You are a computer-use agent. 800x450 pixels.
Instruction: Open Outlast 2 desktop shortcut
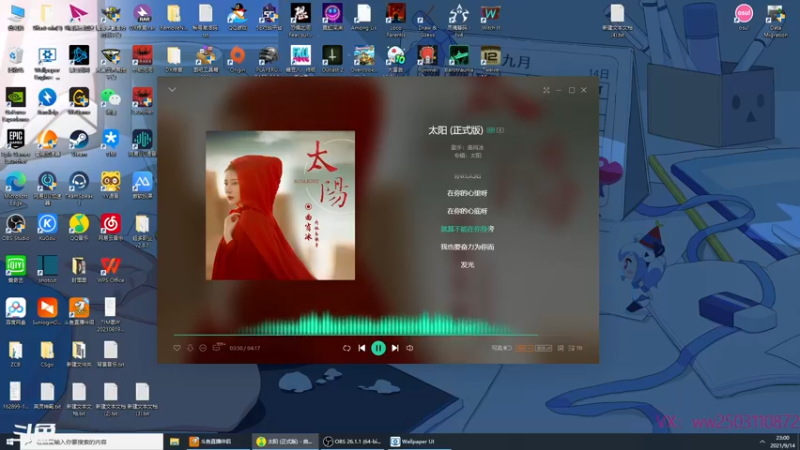click(332, 59)
